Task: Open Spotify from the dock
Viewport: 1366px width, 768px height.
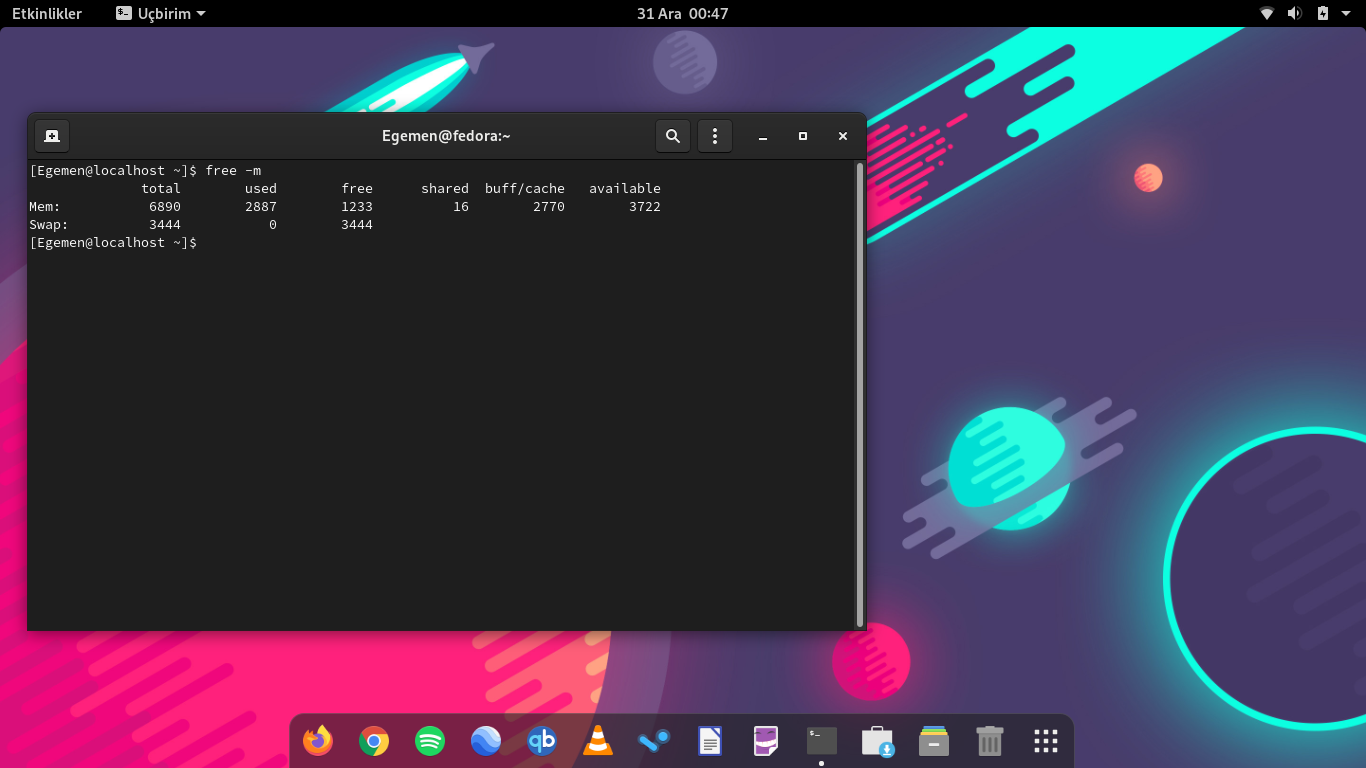Action: point(430,741)
